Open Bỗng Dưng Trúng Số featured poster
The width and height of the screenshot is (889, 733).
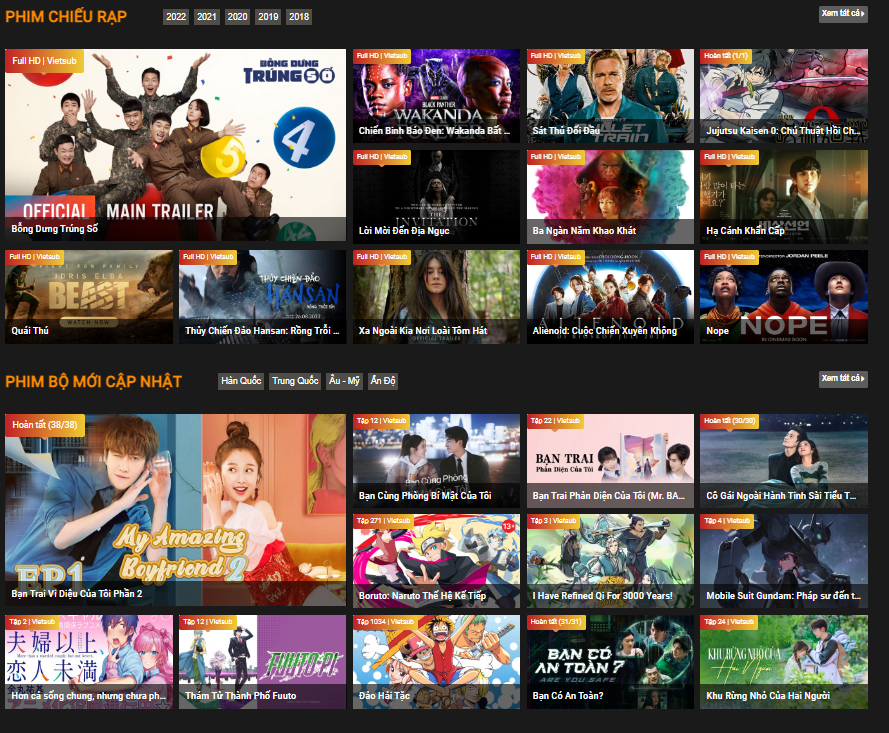click(175, 145)
